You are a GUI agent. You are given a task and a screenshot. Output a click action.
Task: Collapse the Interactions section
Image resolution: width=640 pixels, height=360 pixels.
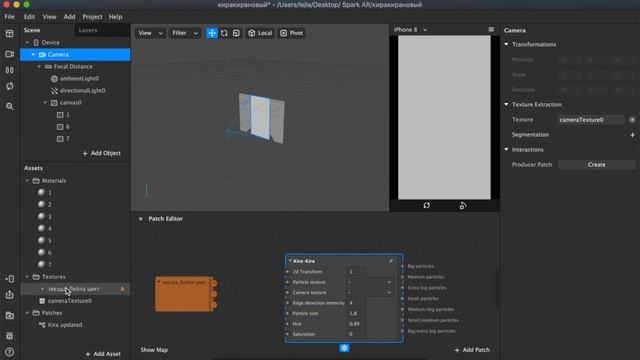click(x=507, y=150)
